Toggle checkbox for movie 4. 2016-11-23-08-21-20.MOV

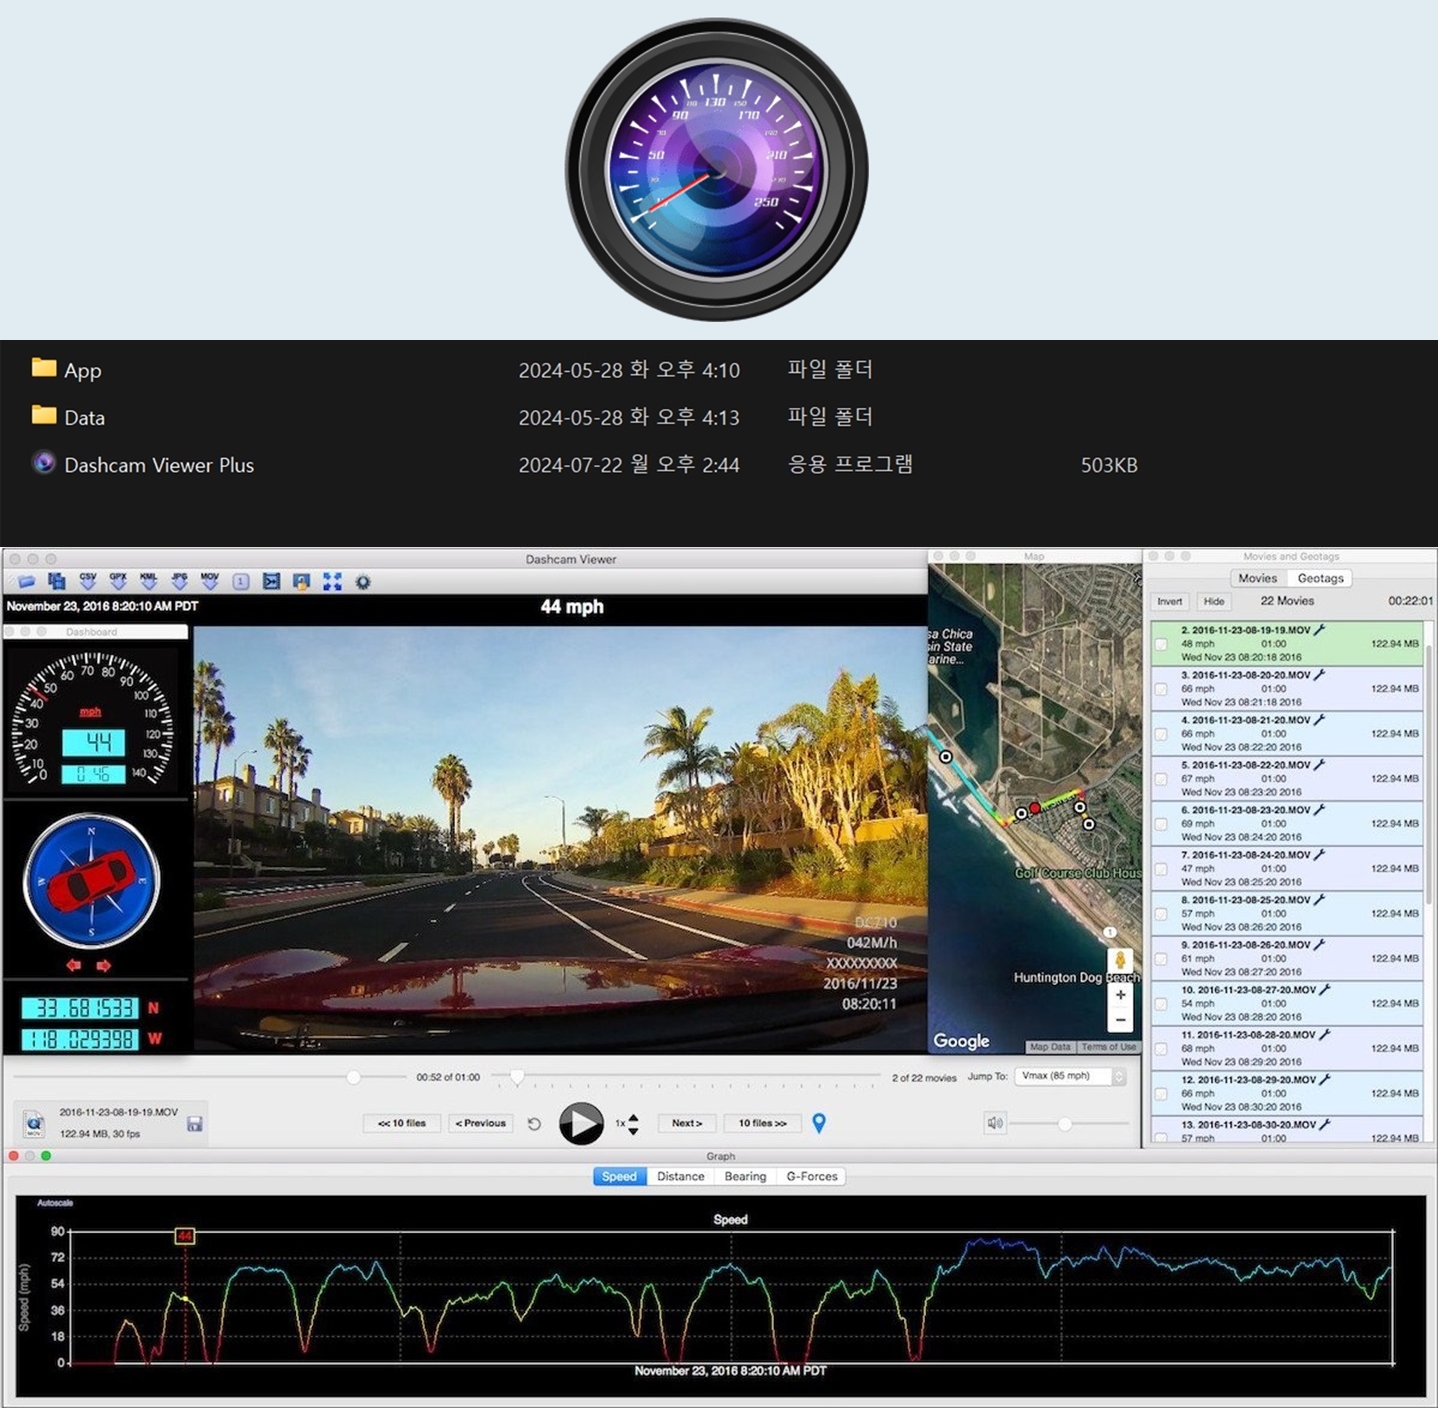click(x=1161, y=734)
